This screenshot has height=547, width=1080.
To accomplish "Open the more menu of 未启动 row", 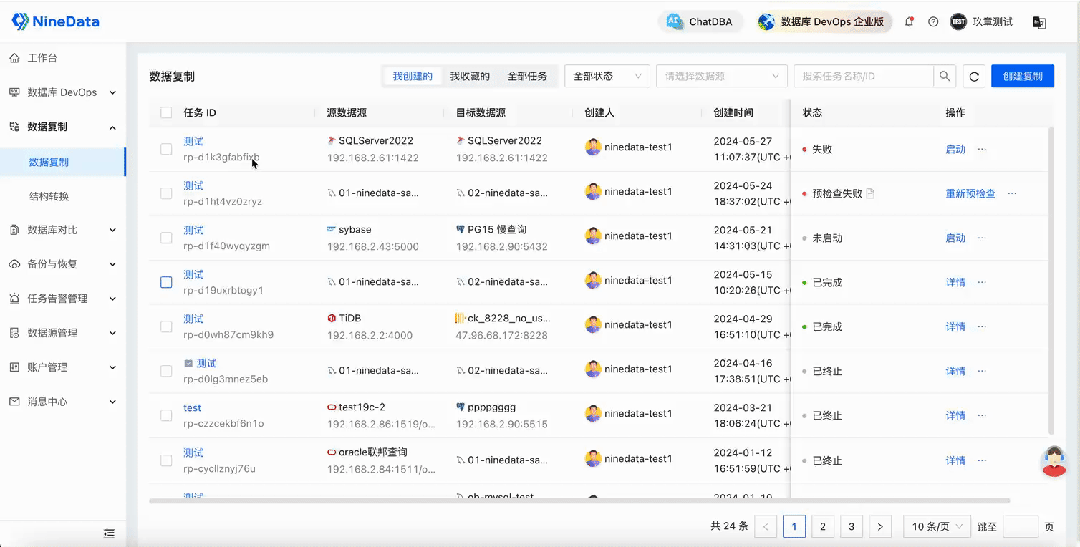I will tap(982, 238).
